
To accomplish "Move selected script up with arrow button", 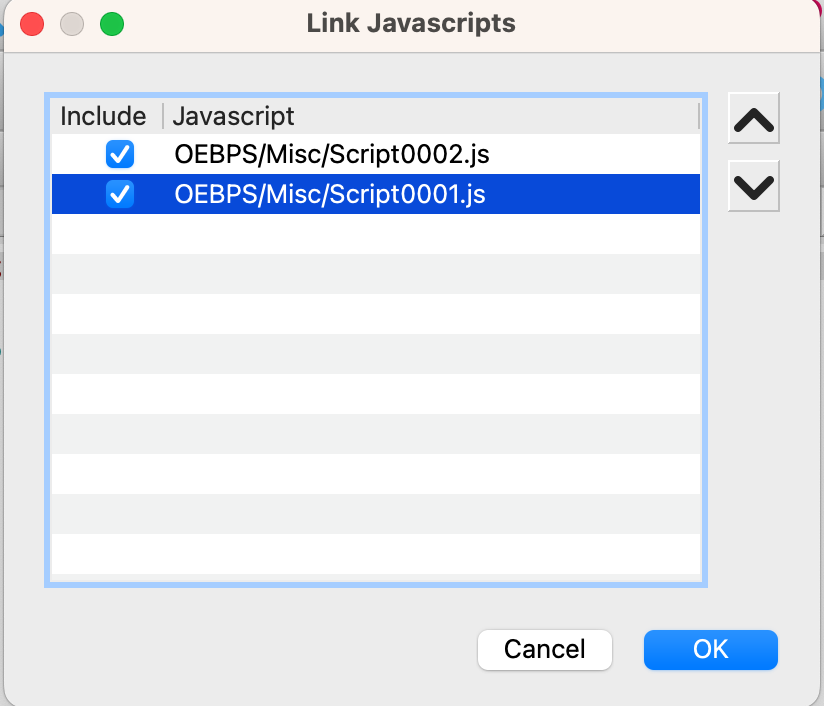I will pyautogui.click(x=754, y=120).
